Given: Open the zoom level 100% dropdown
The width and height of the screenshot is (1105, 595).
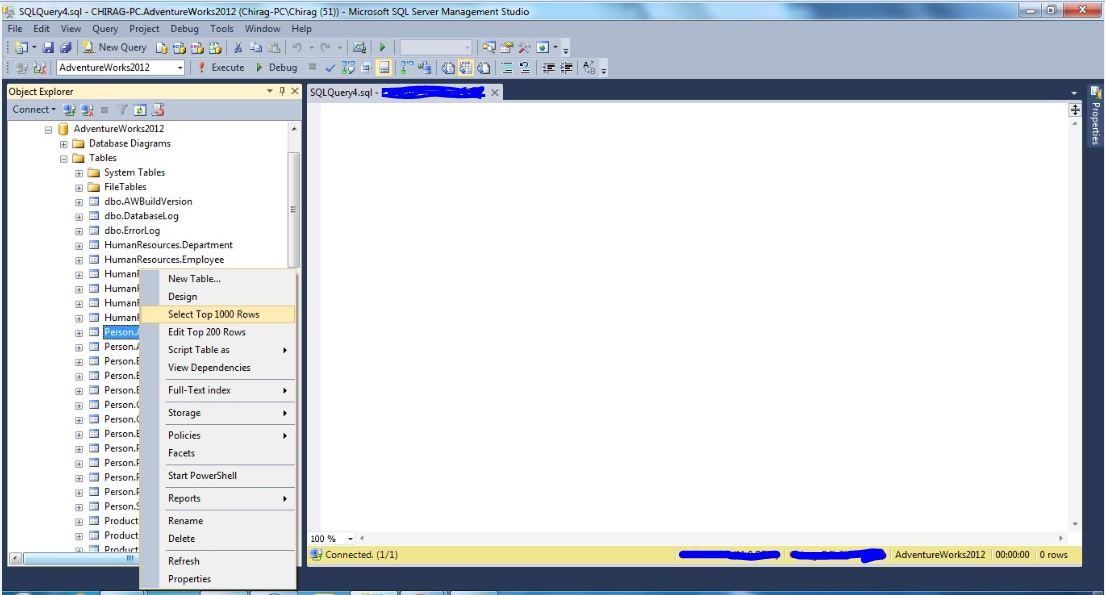Looking at the screenshot, I should click(x=347, y=539).
